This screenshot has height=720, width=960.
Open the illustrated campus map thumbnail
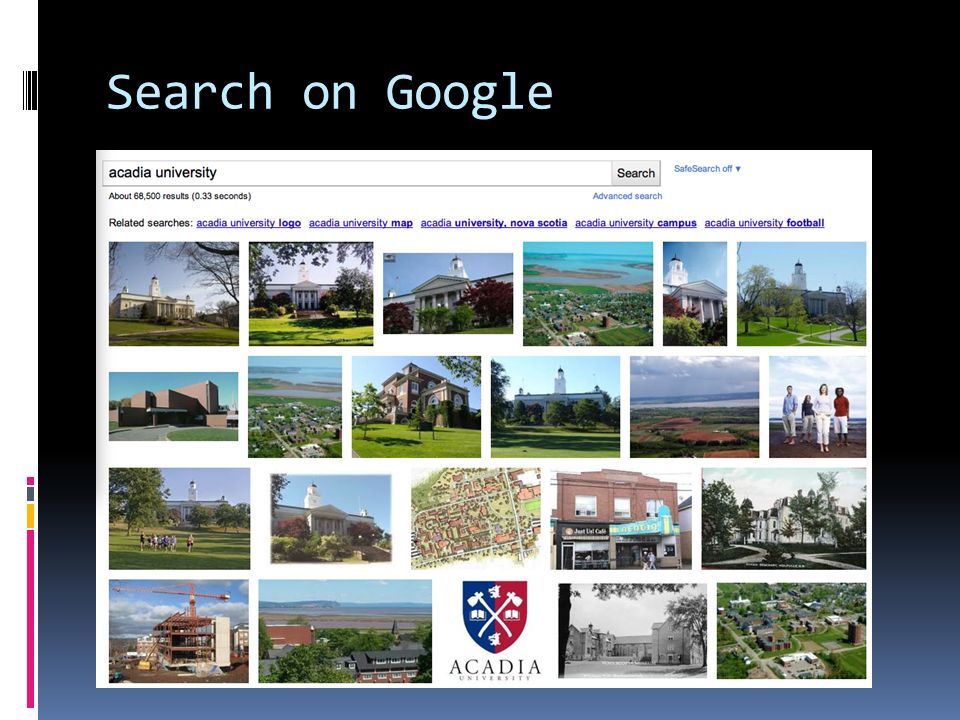tap(476, 519)
